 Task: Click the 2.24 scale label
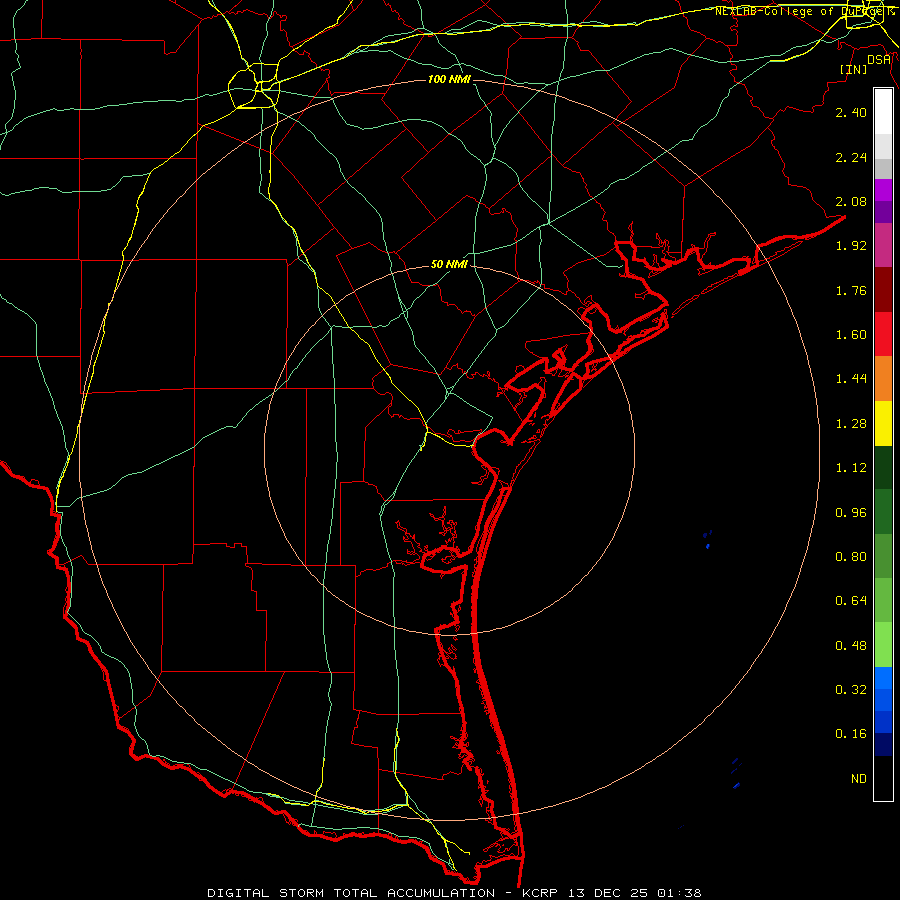click(851, 157)
